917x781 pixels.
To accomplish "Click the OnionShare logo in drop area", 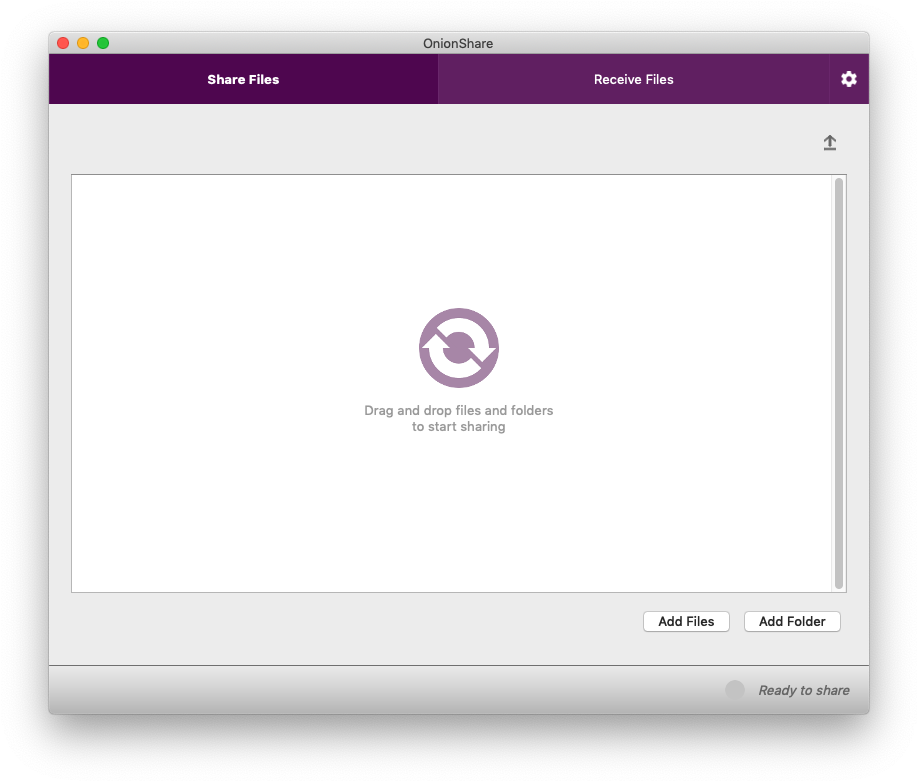I will 458,348.
